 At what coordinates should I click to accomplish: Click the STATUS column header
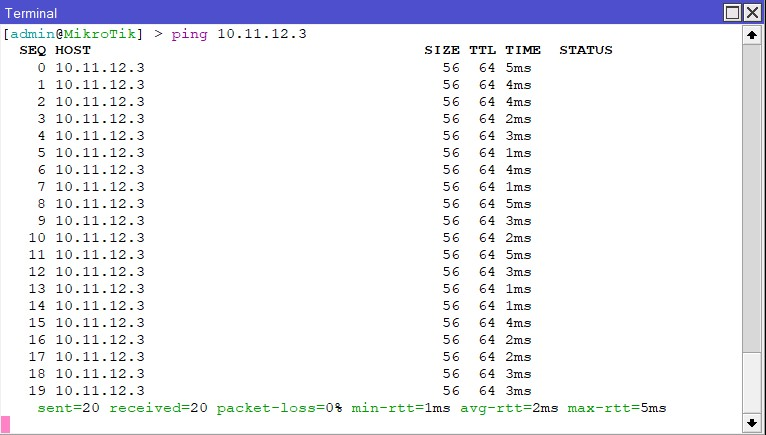point(586,50)
